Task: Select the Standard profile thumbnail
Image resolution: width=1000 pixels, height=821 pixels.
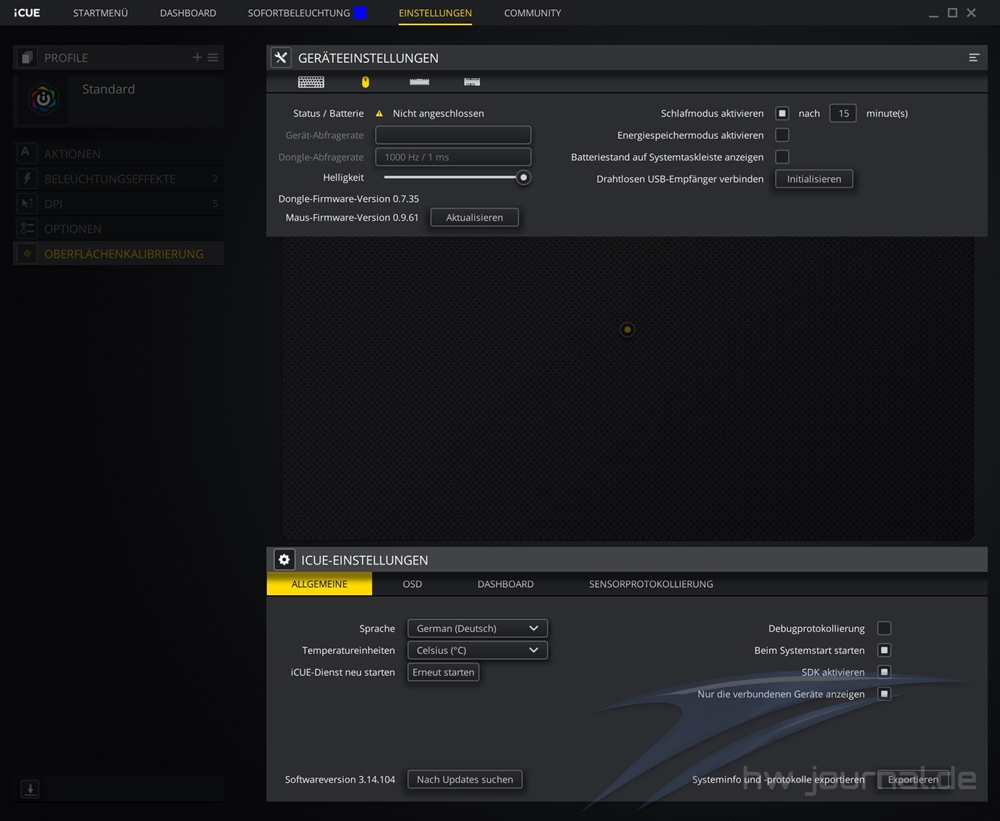Action: (x=43, y=99)
